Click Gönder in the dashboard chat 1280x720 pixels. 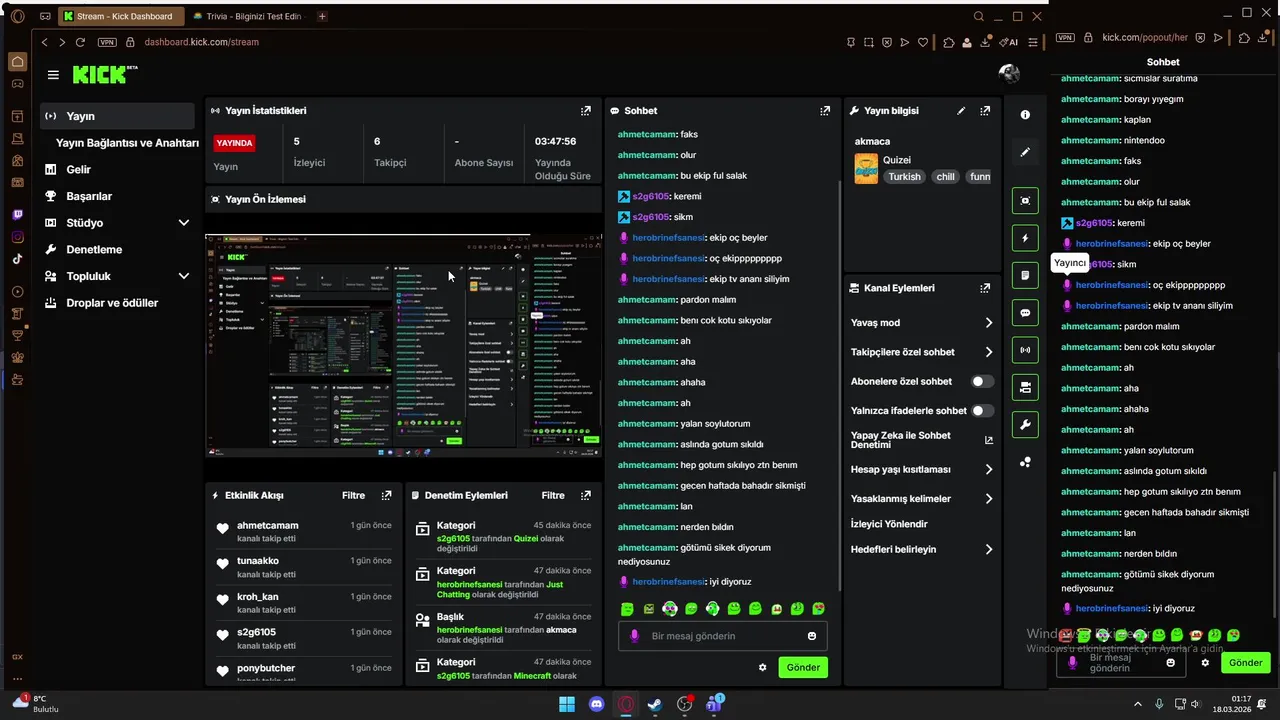803,667
